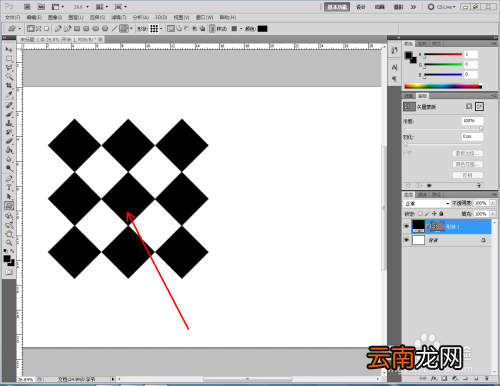Click the Essentials workspace button
This screenshot has width=500, height=386.
(x=337, y=7)
